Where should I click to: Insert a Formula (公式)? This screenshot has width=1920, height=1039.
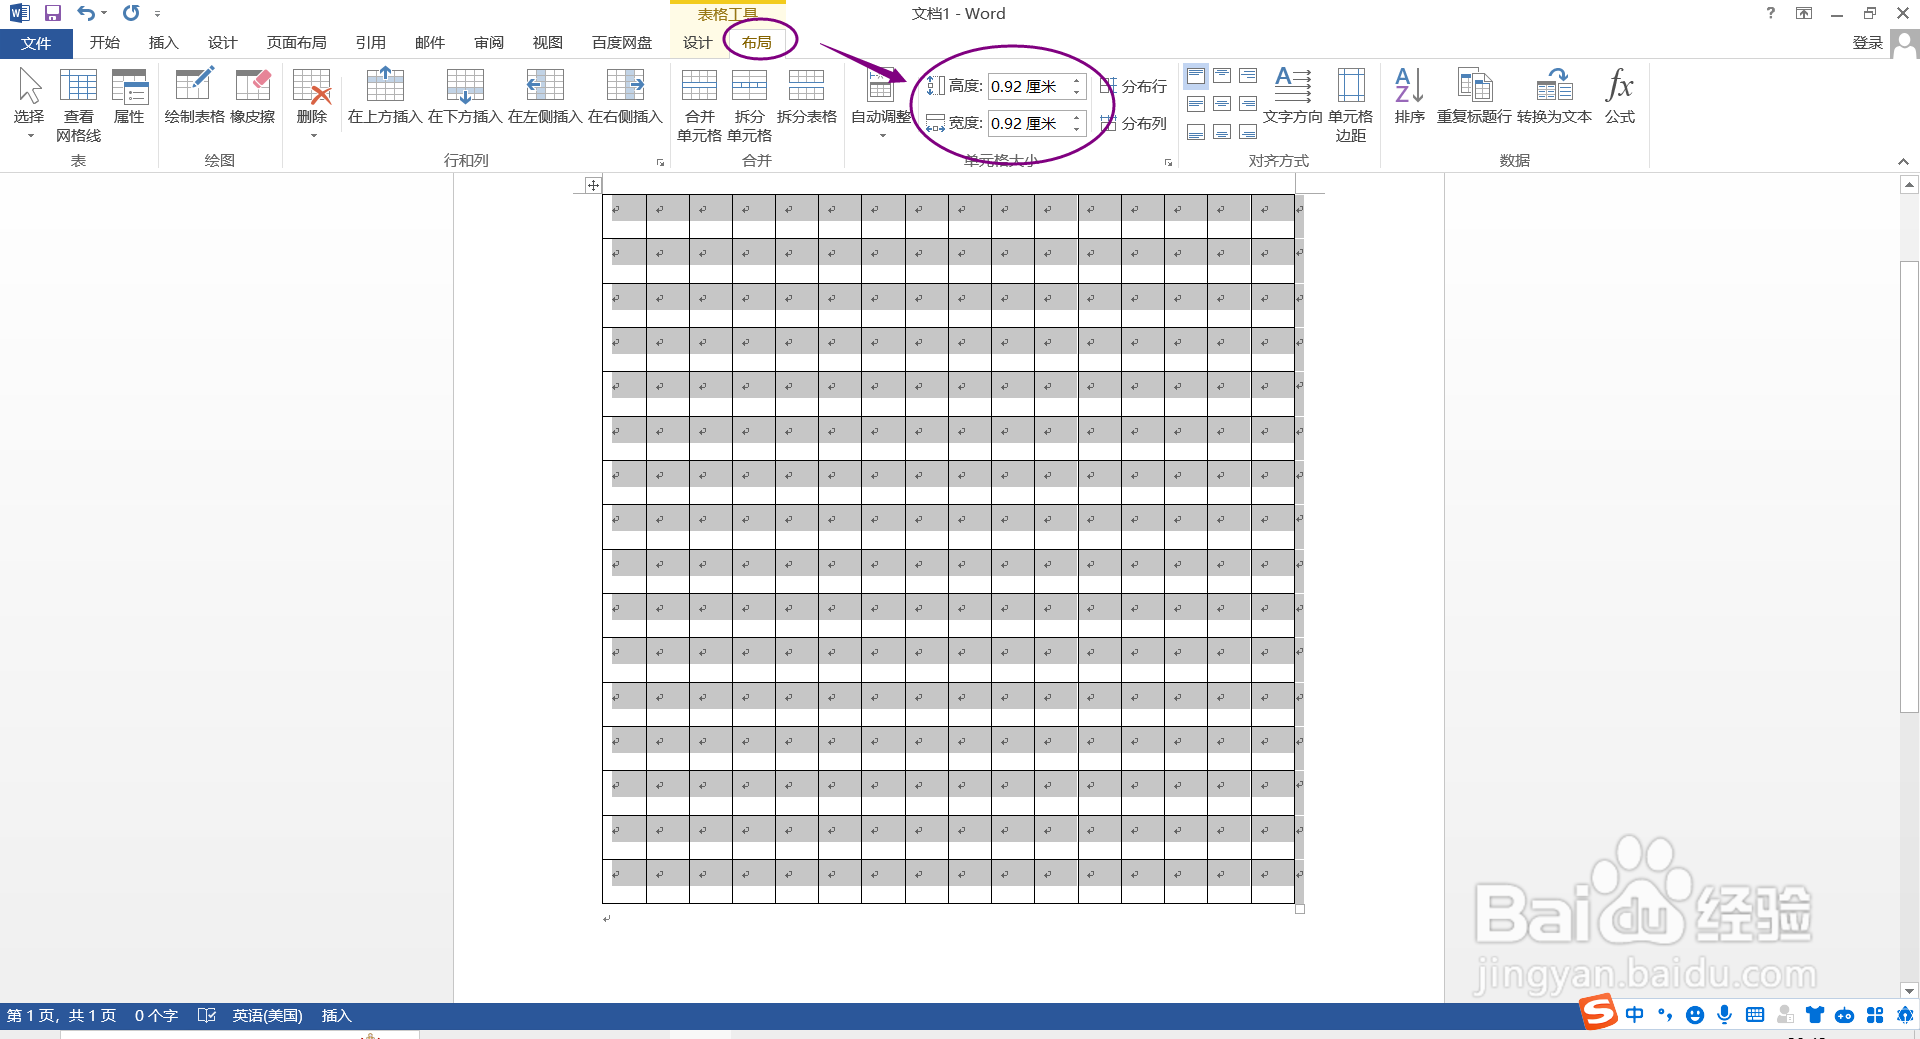click(x=1619, y=97)
